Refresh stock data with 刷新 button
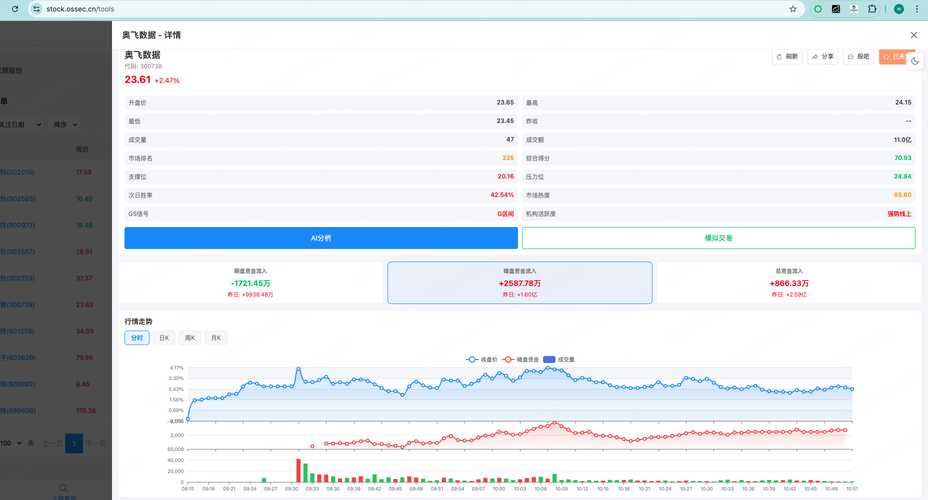 [787, 57]
